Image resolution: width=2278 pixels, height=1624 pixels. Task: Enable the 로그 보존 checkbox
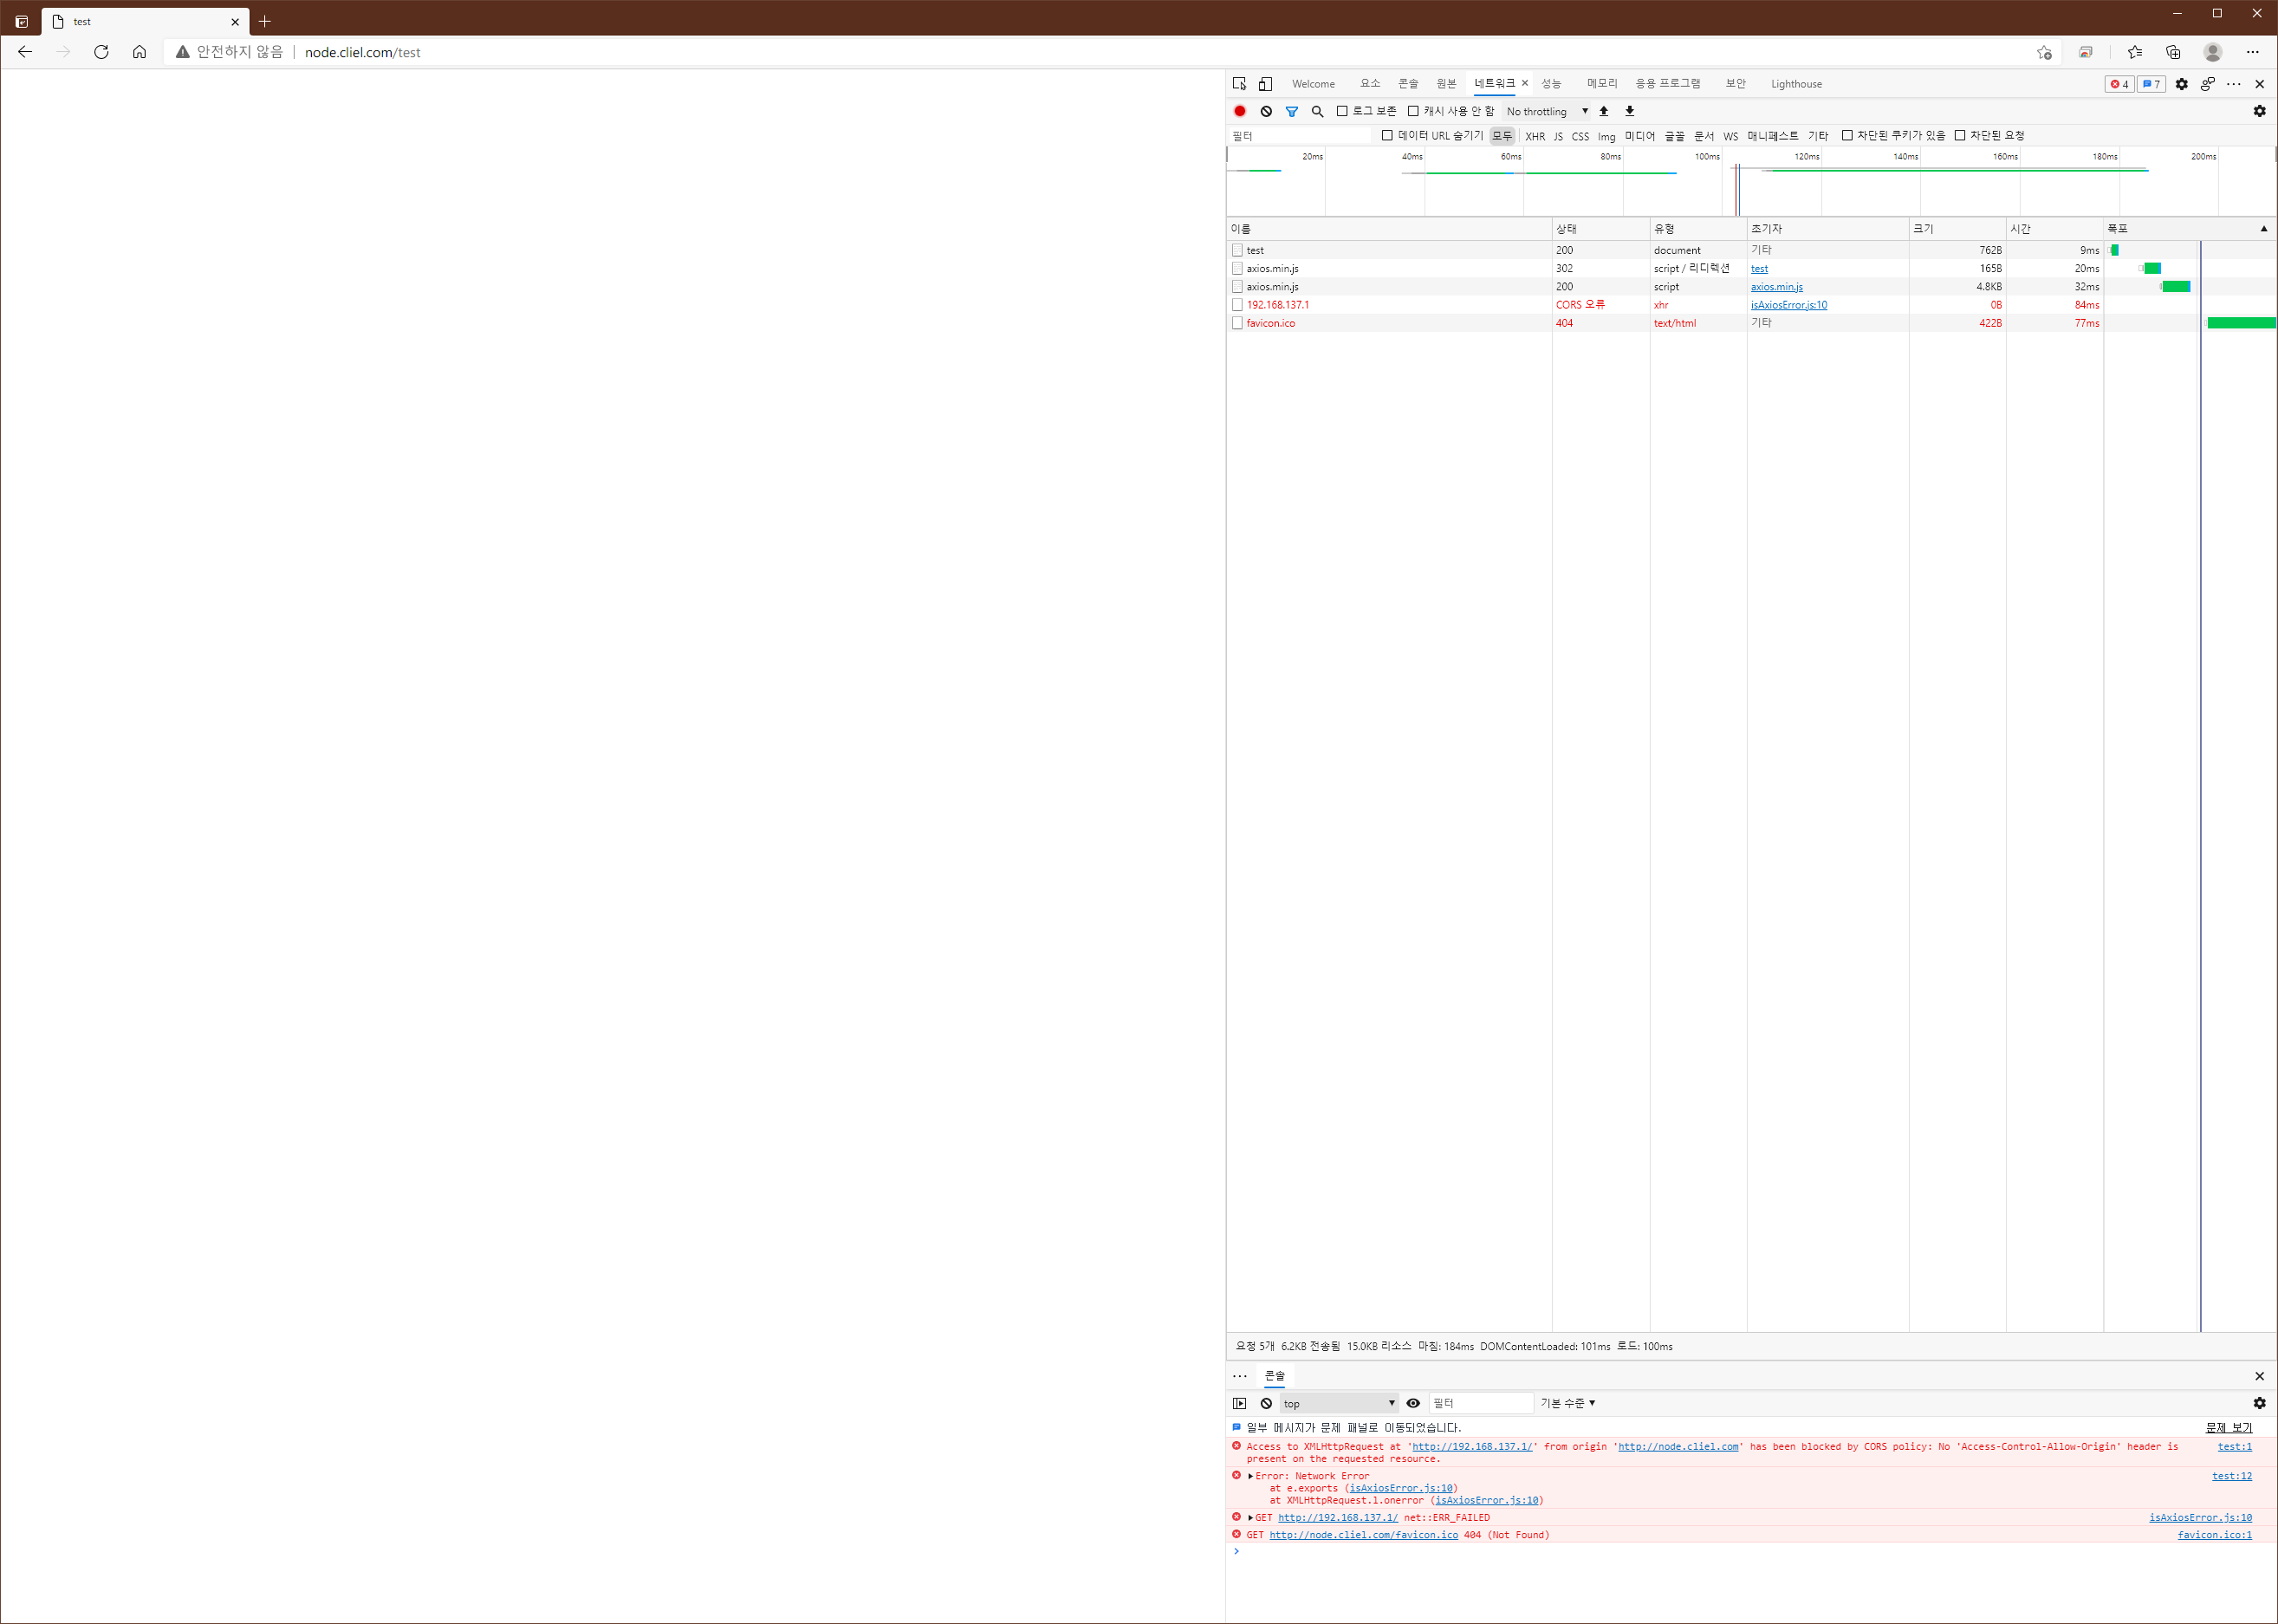click(x=1342, y=111)
